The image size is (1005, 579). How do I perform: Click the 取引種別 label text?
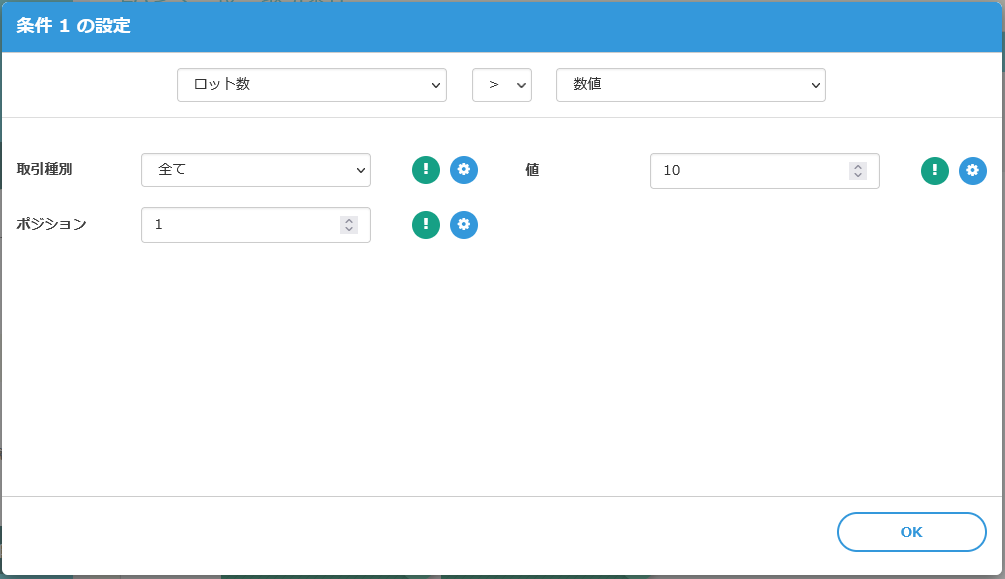[45, 169]
